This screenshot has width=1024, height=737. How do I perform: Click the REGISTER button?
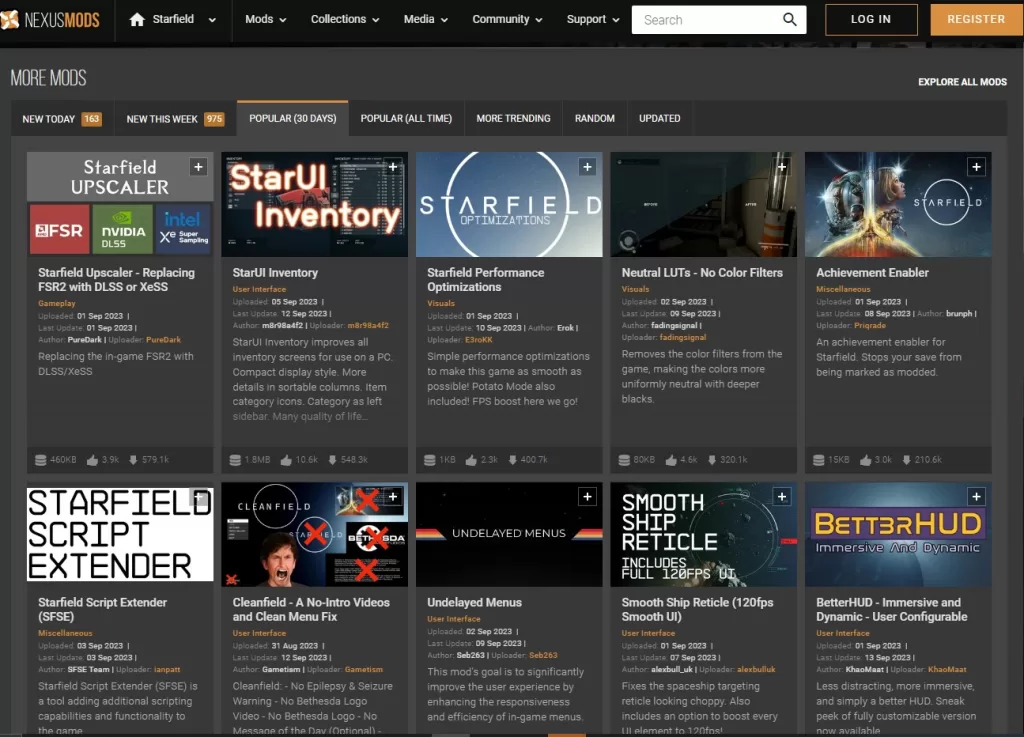pos(976,20)
